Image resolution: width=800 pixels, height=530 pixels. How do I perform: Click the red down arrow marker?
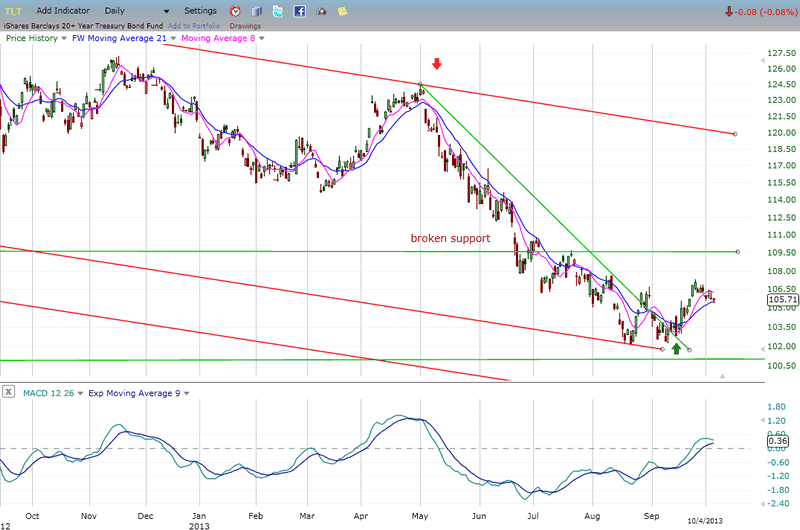tap(436, 64)
